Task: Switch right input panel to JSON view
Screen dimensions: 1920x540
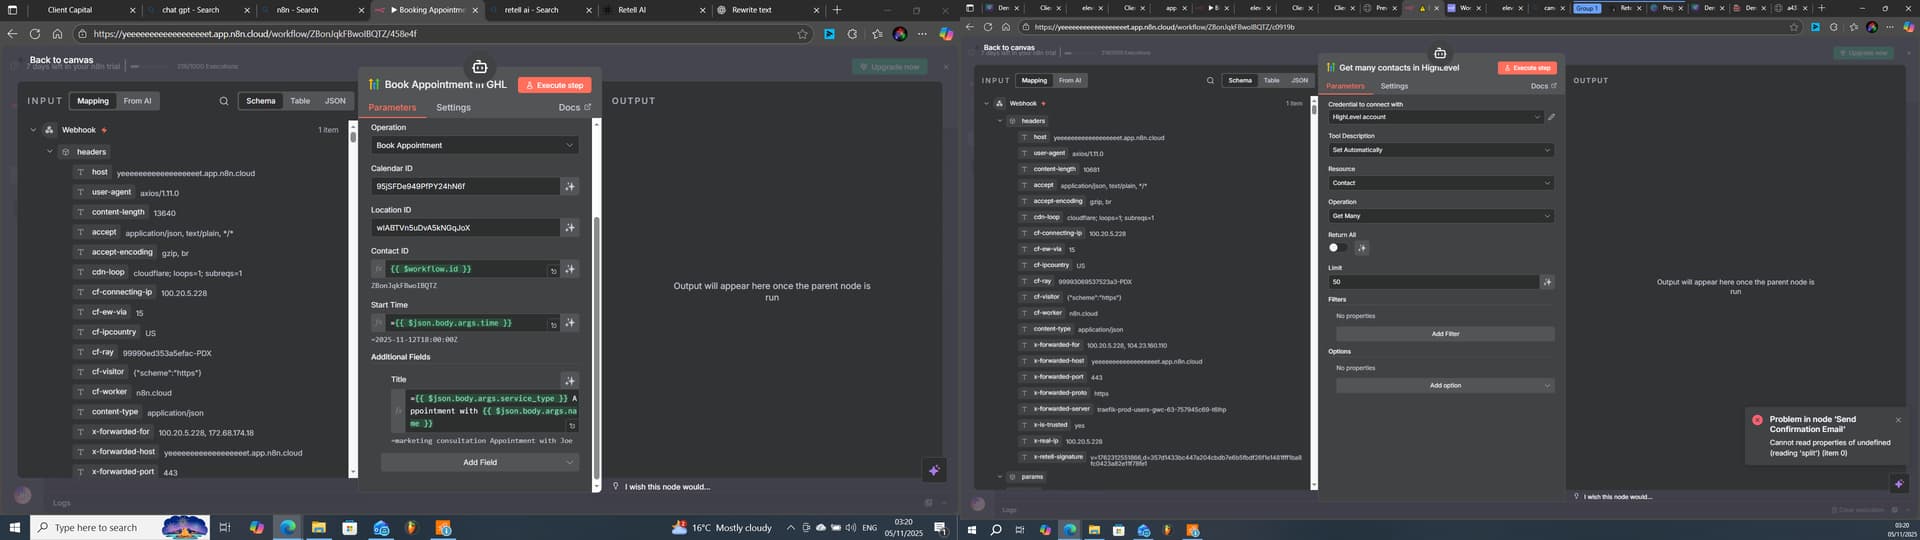Action: coord(1299,80)
